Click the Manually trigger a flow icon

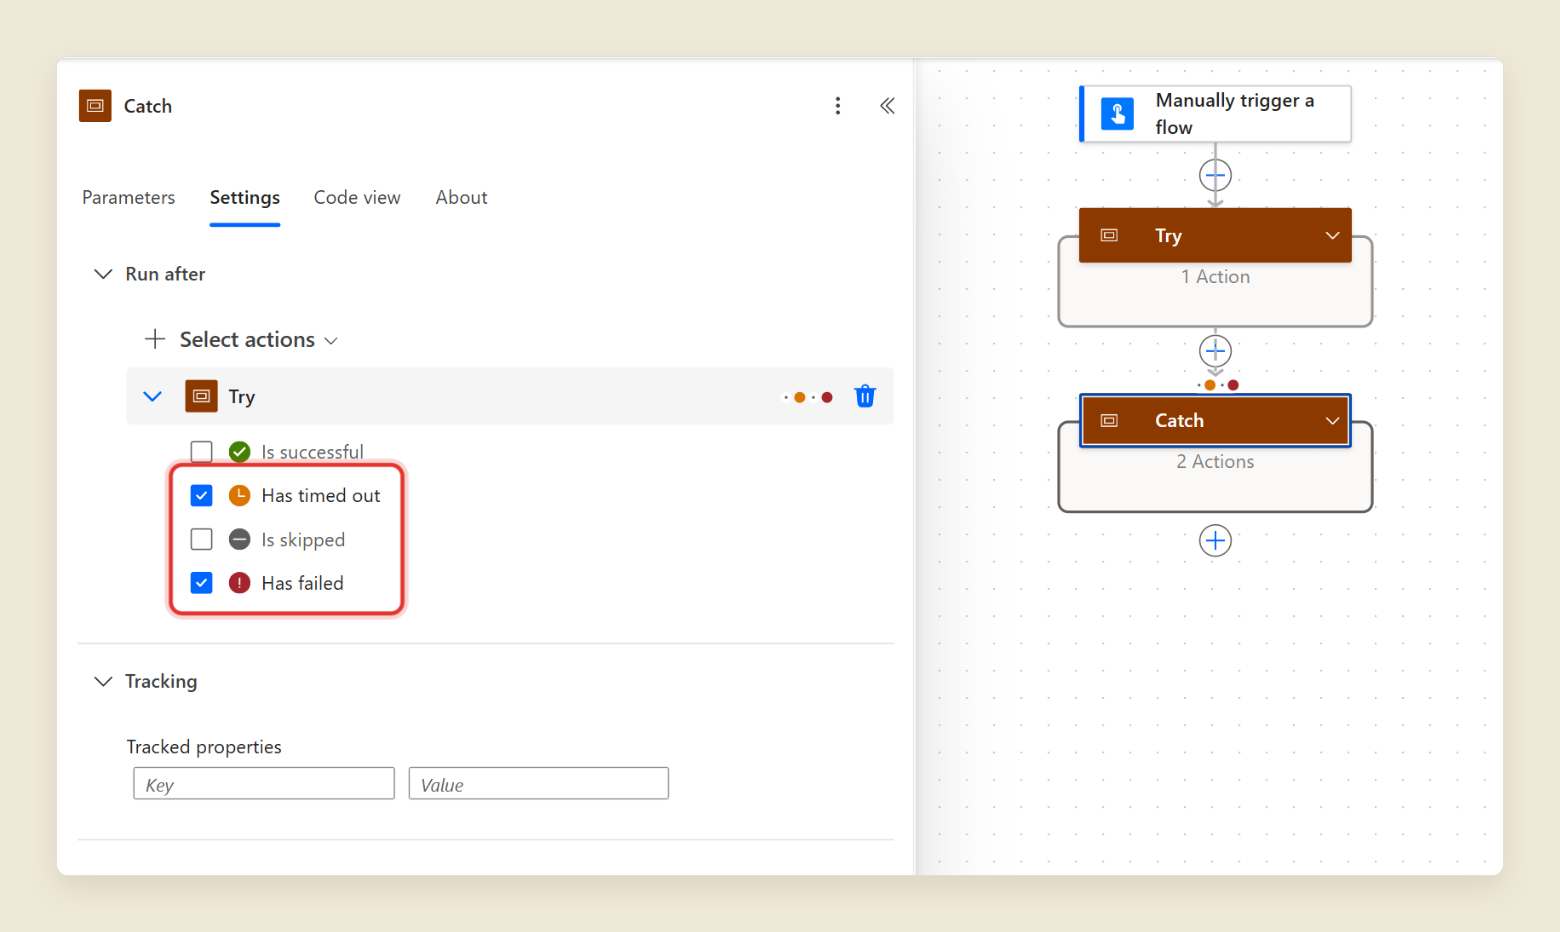[x=1117, y=114]
